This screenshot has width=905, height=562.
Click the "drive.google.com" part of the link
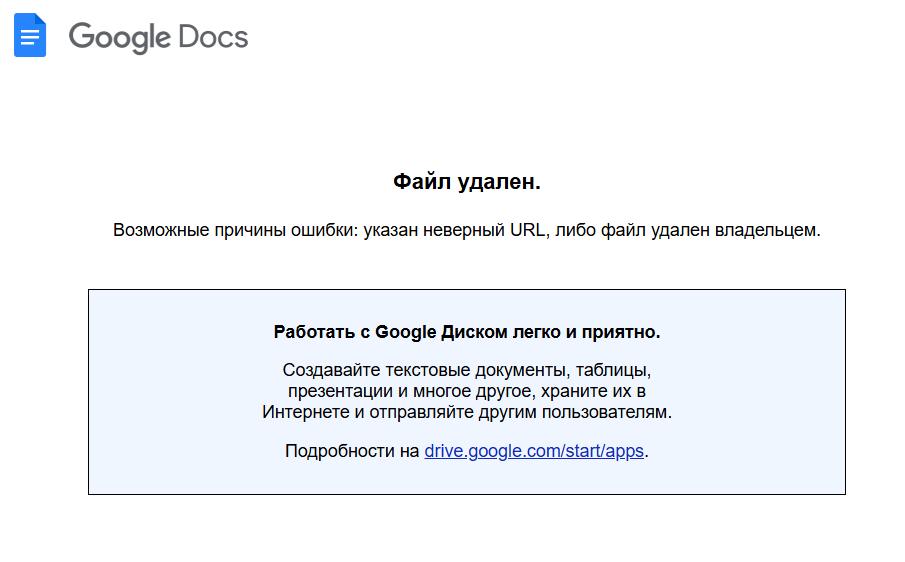point(492,451)
